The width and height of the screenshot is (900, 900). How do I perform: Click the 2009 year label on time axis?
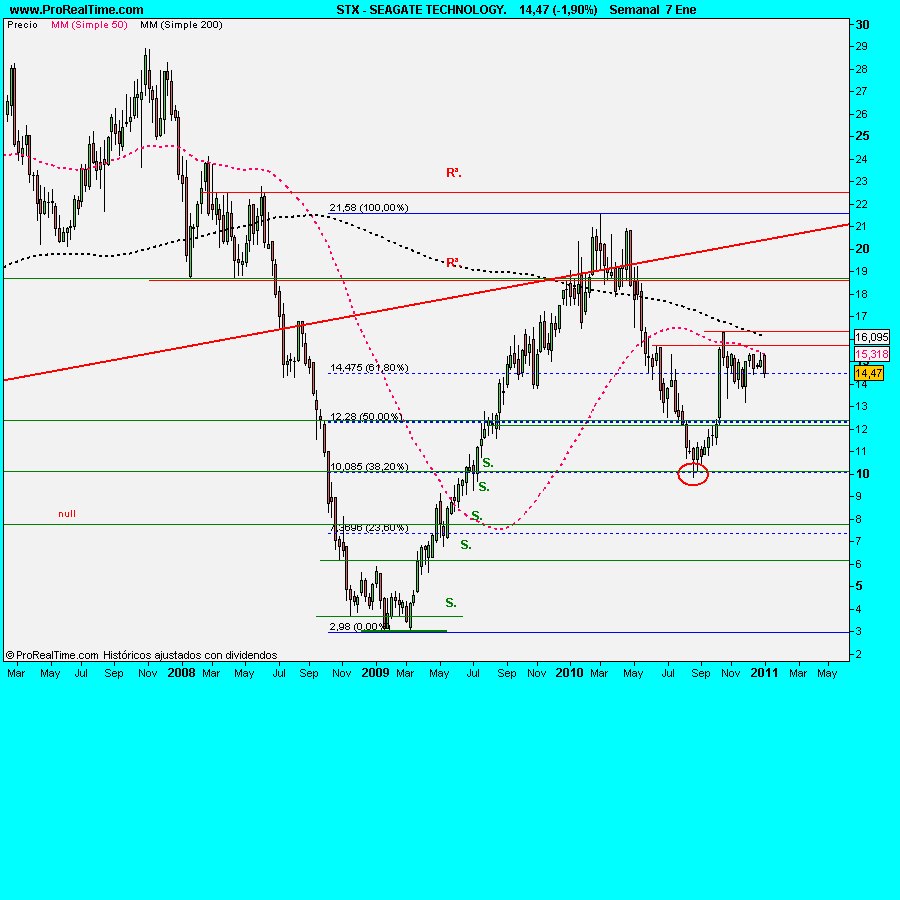tap(375, 672)
